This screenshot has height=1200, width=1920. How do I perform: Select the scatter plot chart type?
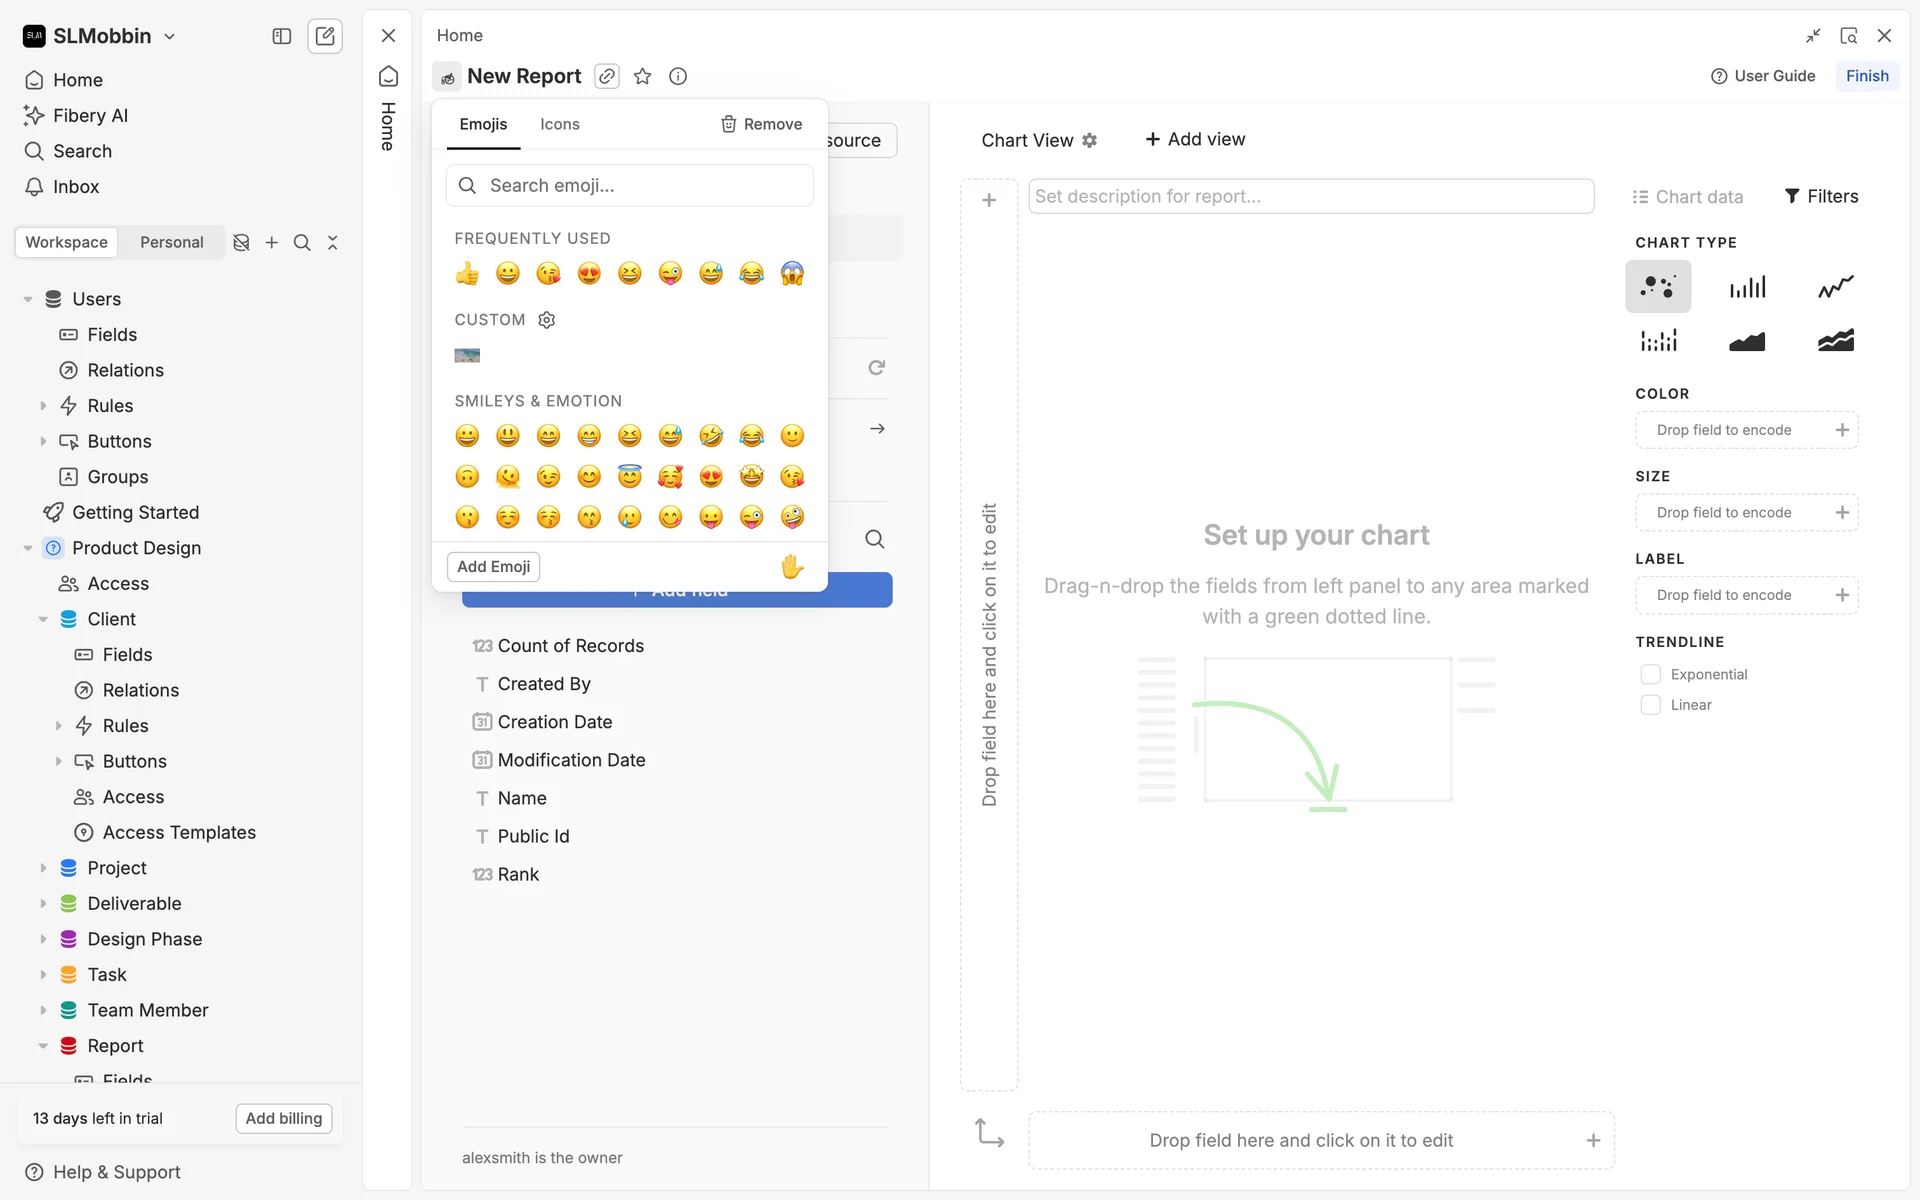(1658, 287)
